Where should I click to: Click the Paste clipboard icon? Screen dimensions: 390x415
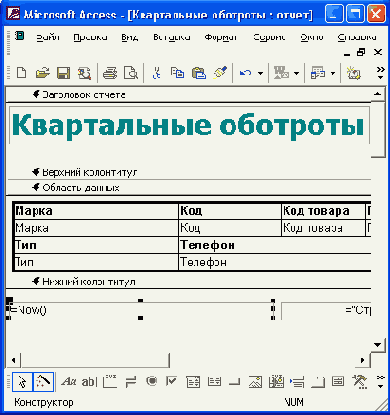point(199,72)
